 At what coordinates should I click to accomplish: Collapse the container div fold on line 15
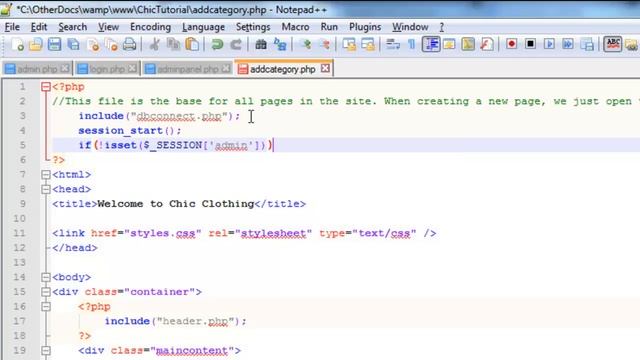[x=46, y=292]
